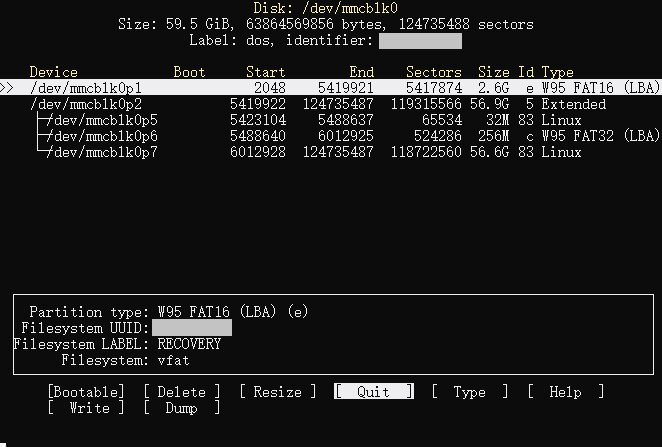This screenshot has height=447, width=662.
Task: Open the Help menu option
Action: coord(565,392)
